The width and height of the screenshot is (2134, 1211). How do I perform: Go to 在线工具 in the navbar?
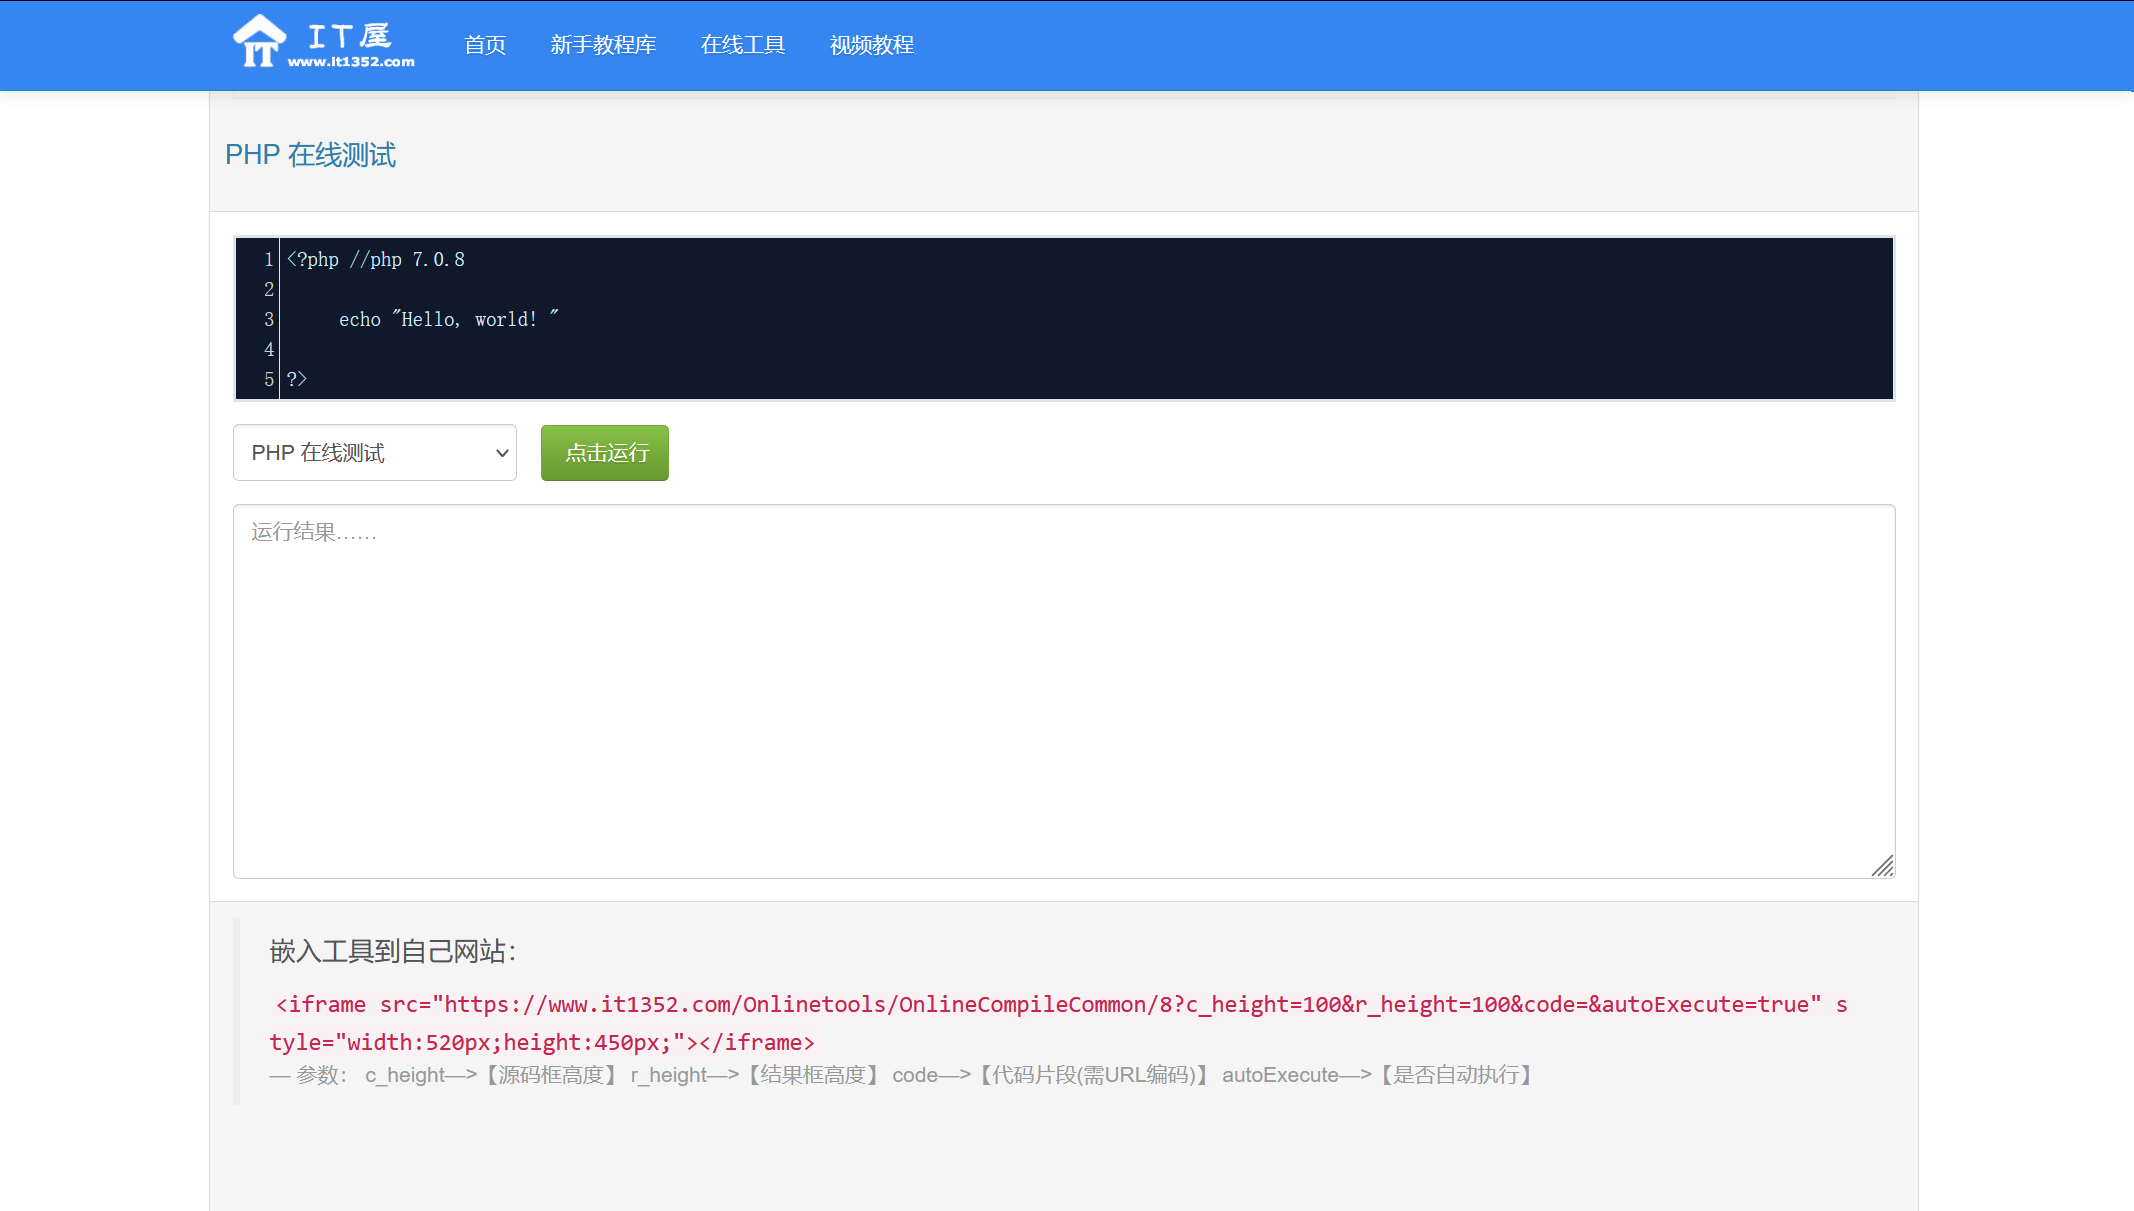743,45
